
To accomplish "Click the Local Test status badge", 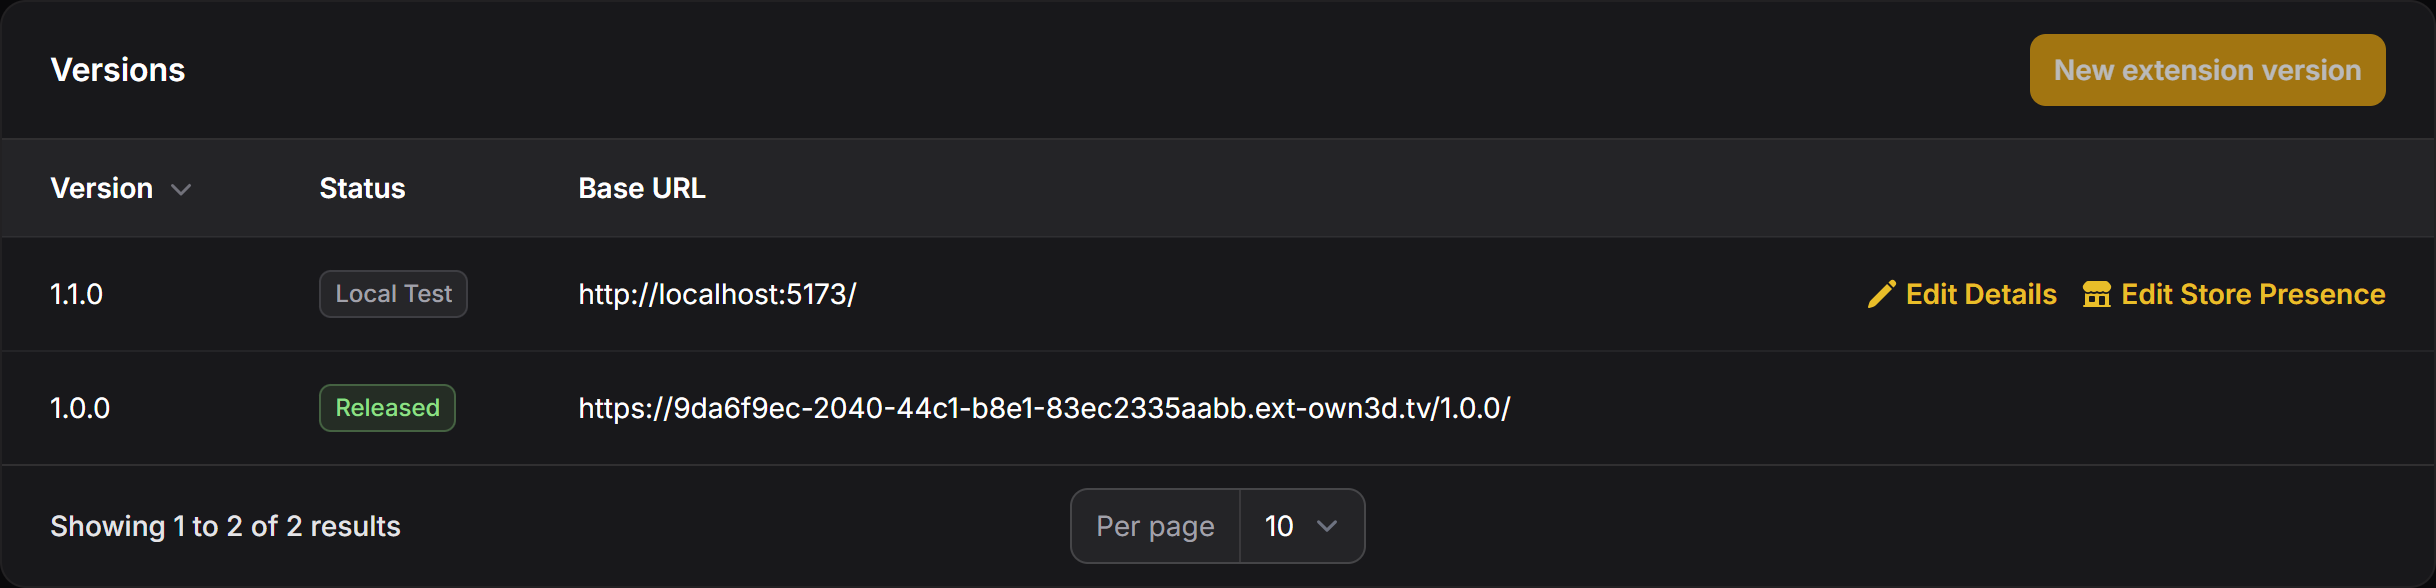I will point(393,294).
